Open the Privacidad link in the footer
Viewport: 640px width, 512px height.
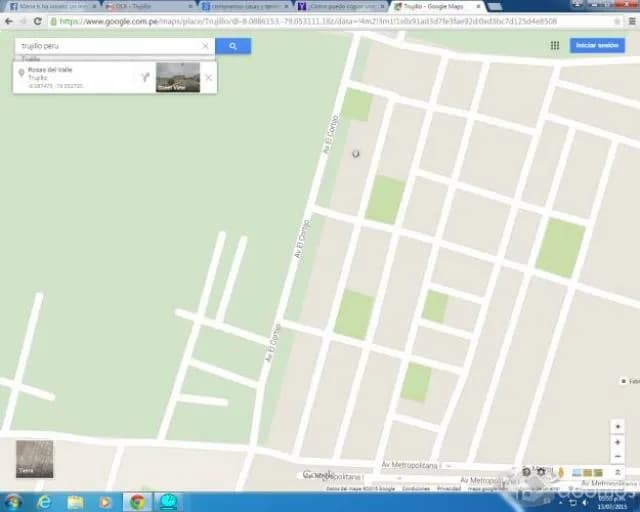coord(449,489)
